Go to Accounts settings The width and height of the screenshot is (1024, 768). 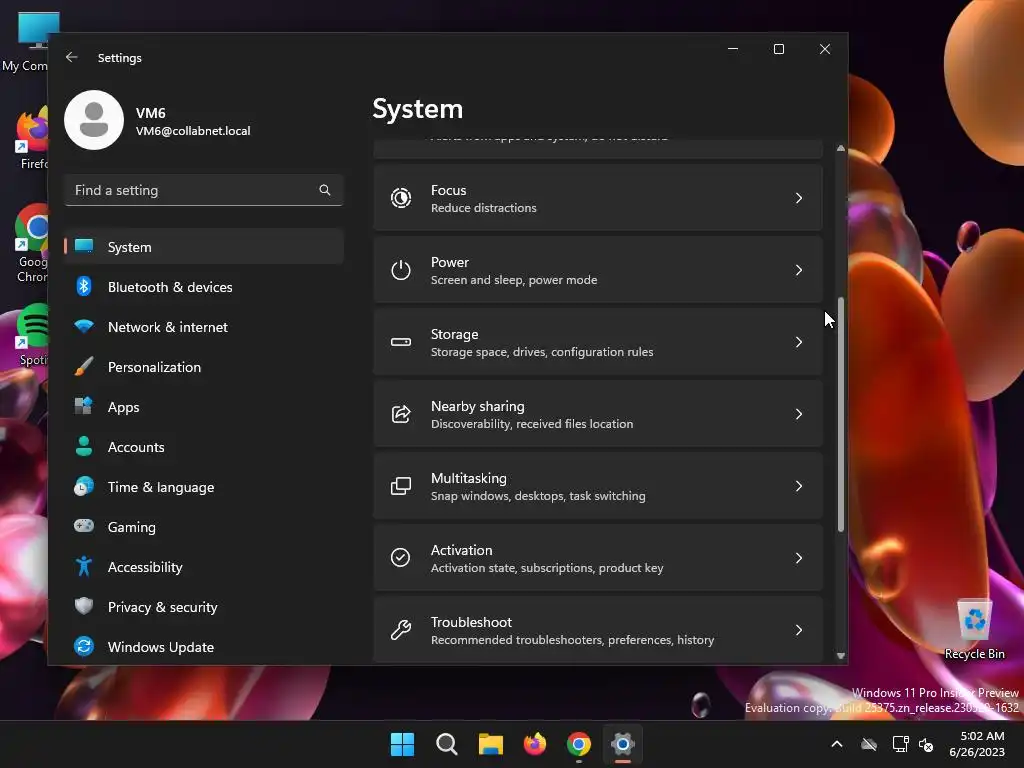point(204,447)
